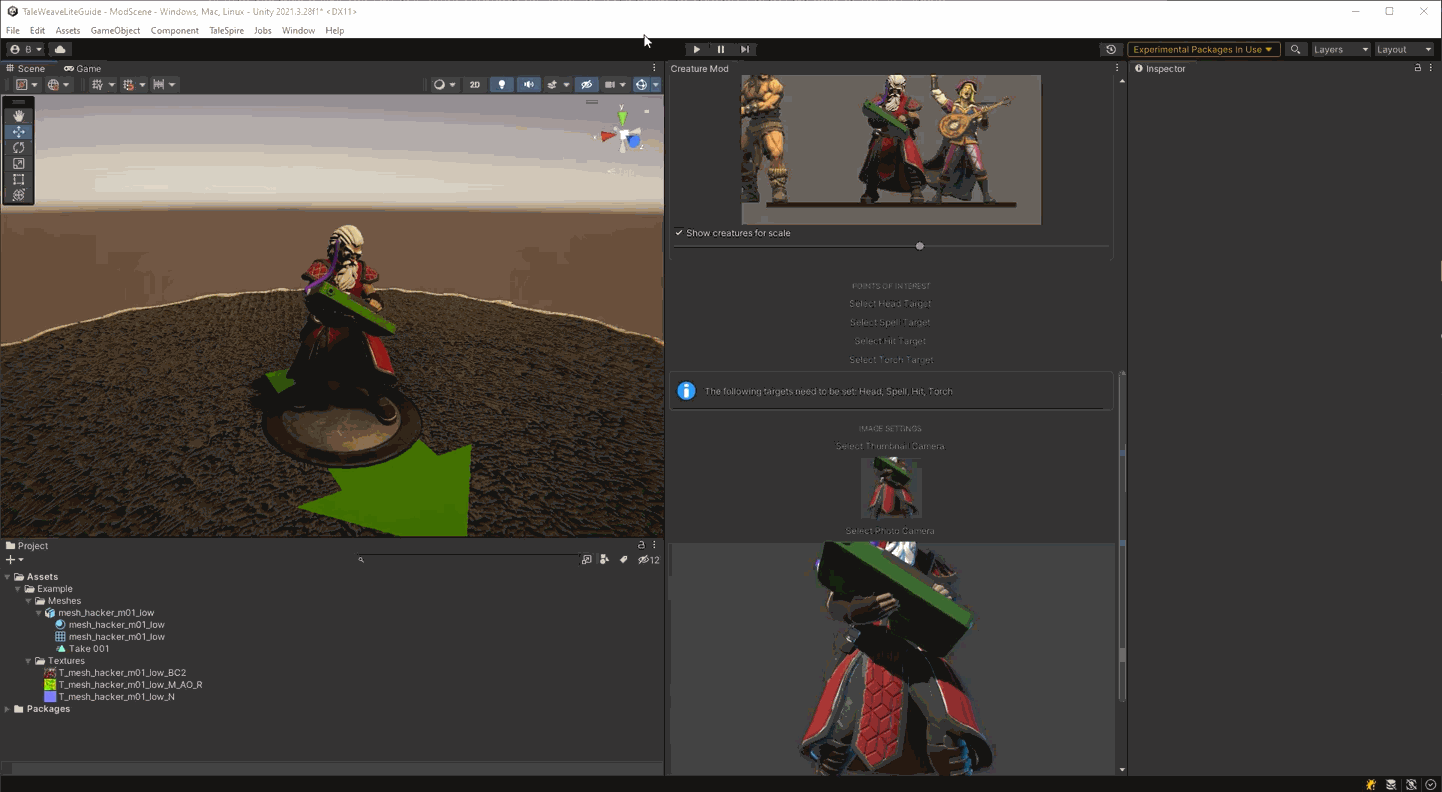Uncheck Show creatures for scale
The image size is (1442, 792).
[679, 233]
